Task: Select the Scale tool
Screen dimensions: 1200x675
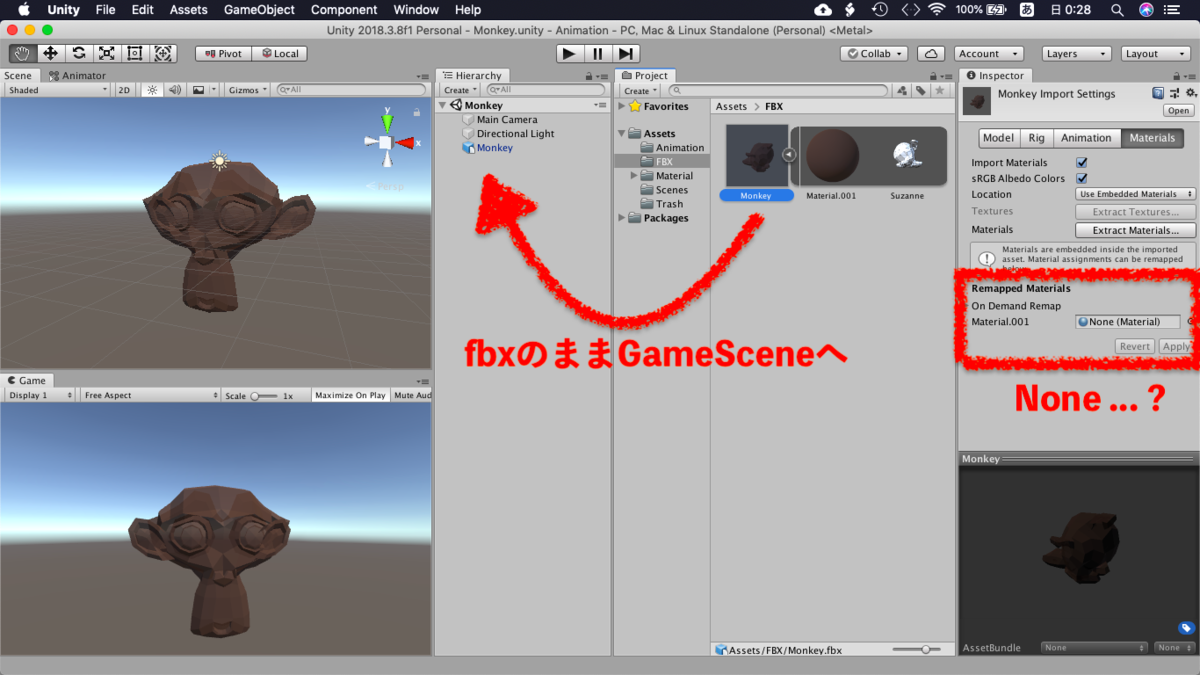Action: pyautogui.click(x=106, y=53)
